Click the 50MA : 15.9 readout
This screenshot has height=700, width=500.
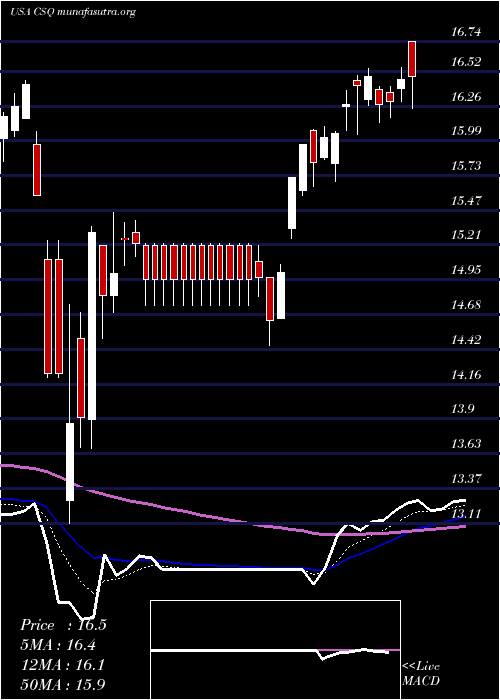(x=63, y=684)
